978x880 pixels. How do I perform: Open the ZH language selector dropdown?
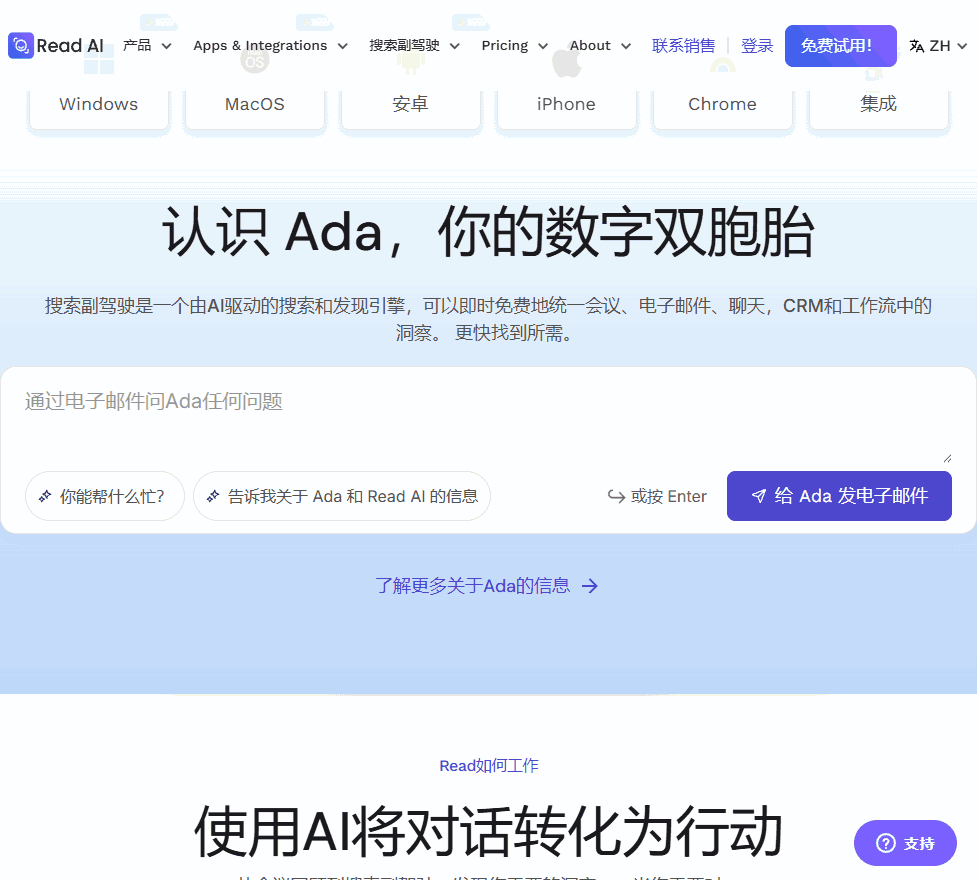tap(936, 46)
